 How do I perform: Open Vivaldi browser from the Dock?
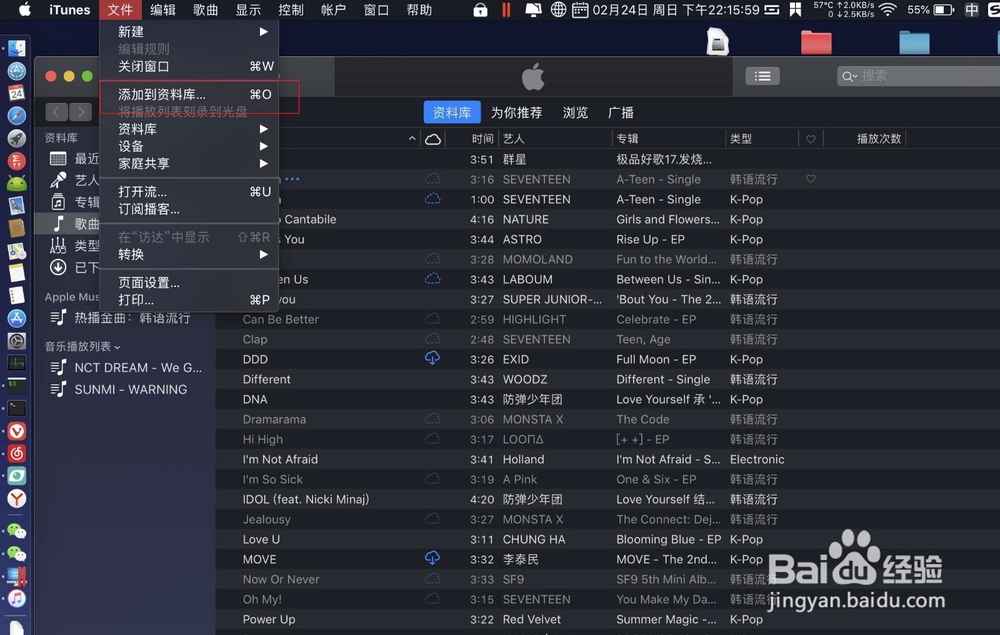click(17, 431)
